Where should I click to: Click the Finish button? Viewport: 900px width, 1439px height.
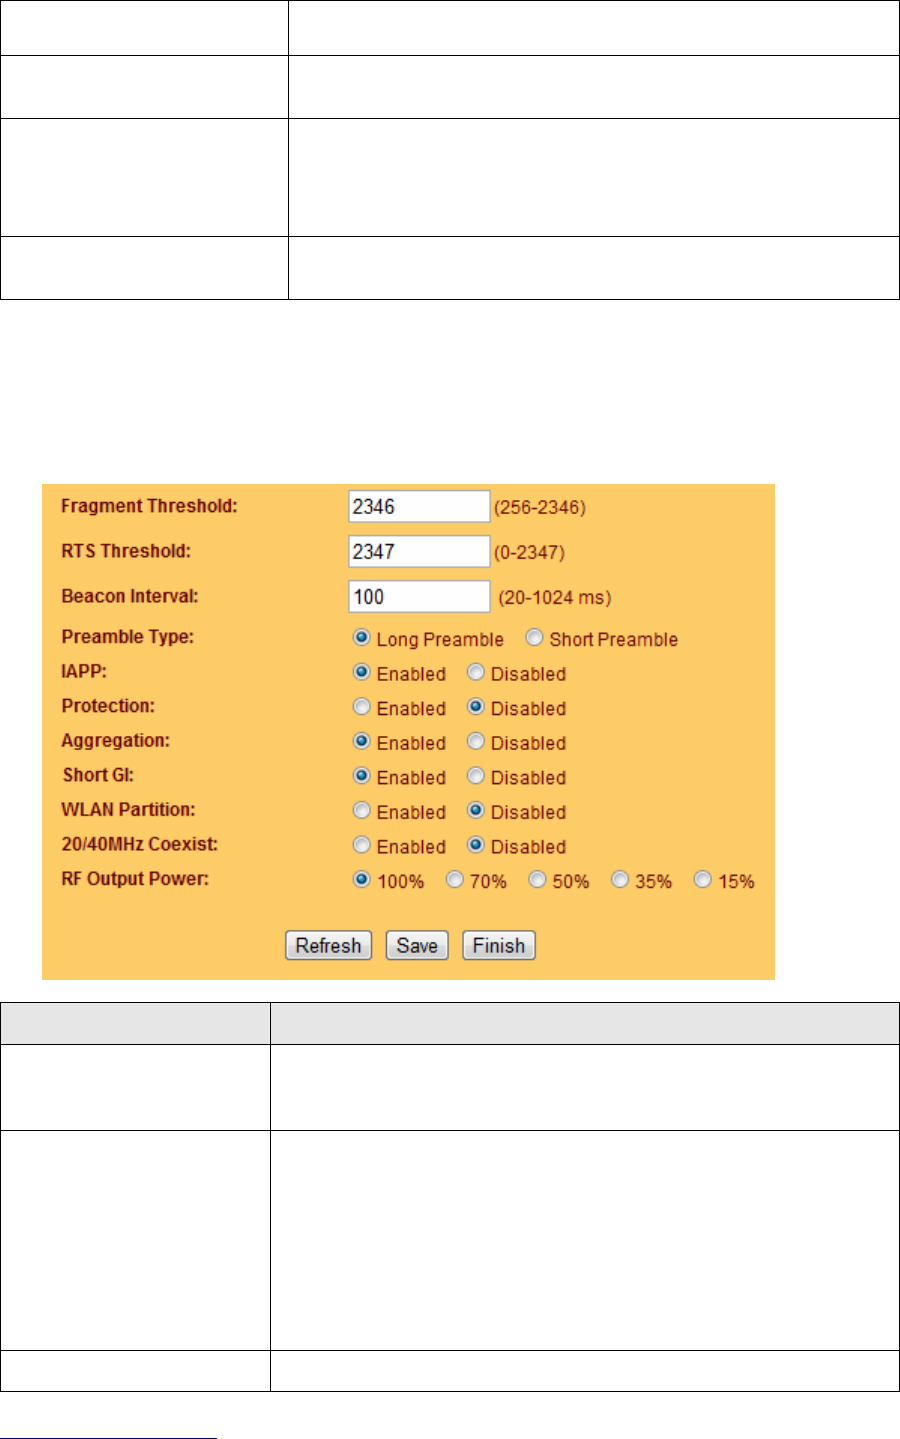499,946
